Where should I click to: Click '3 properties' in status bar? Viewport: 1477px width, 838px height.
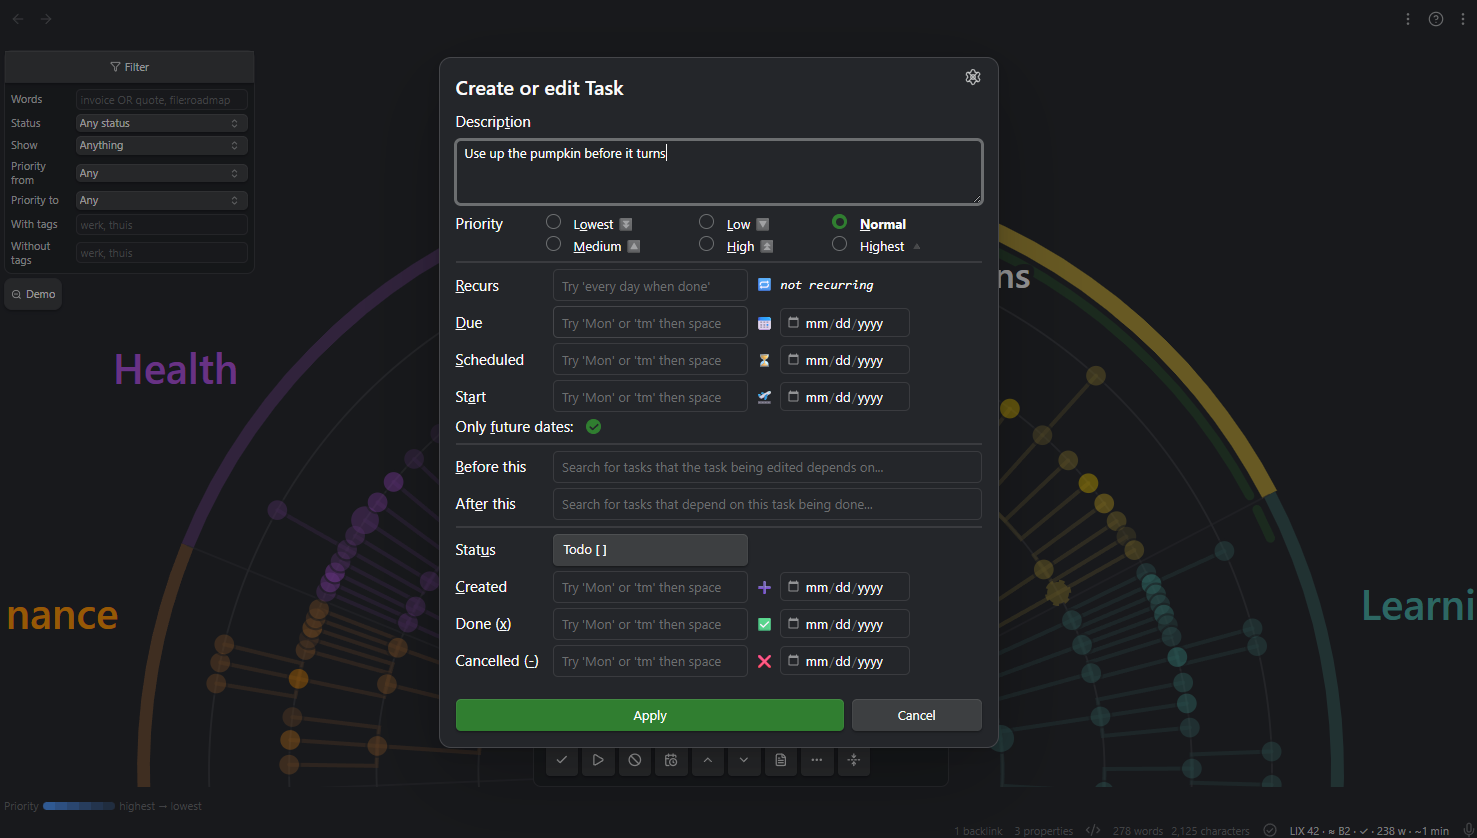[1043, 831]
